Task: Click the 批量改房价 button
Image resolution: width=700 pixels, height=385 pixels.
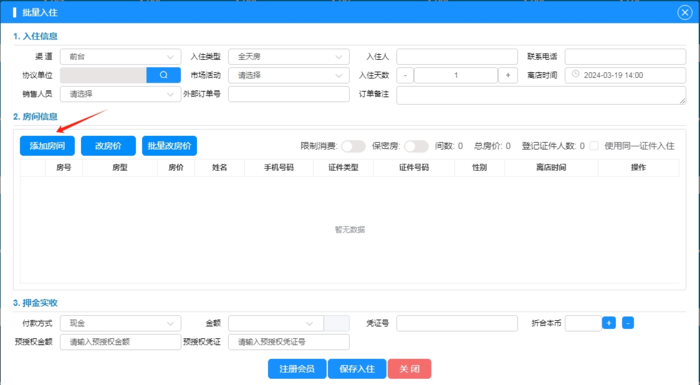Action: pyautogui.click(x=169, y=146)
